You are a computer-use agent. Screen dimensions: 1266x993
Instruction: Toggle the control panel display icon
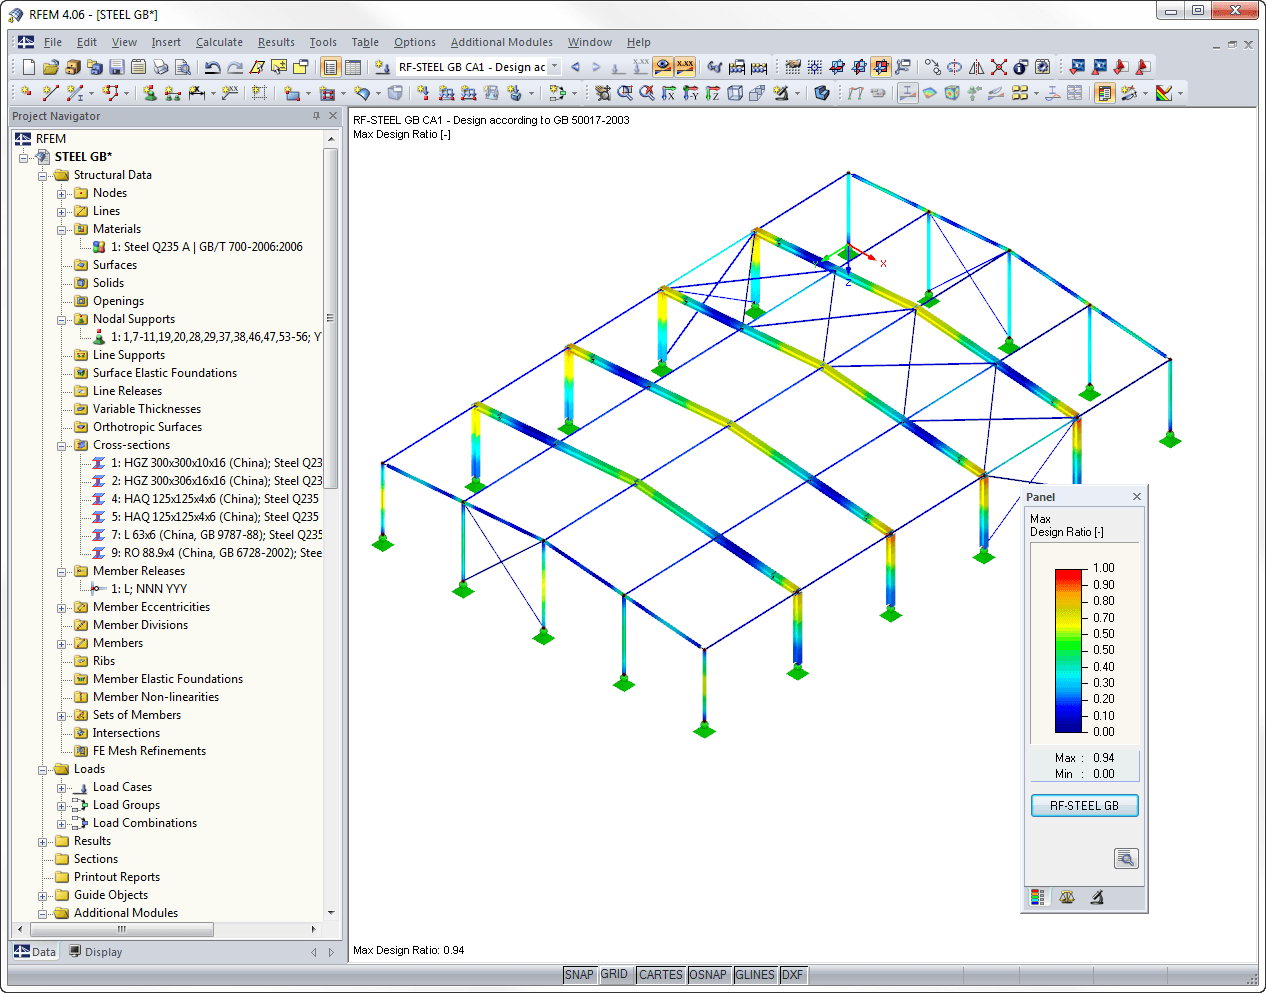click(x=1105, y=93)
